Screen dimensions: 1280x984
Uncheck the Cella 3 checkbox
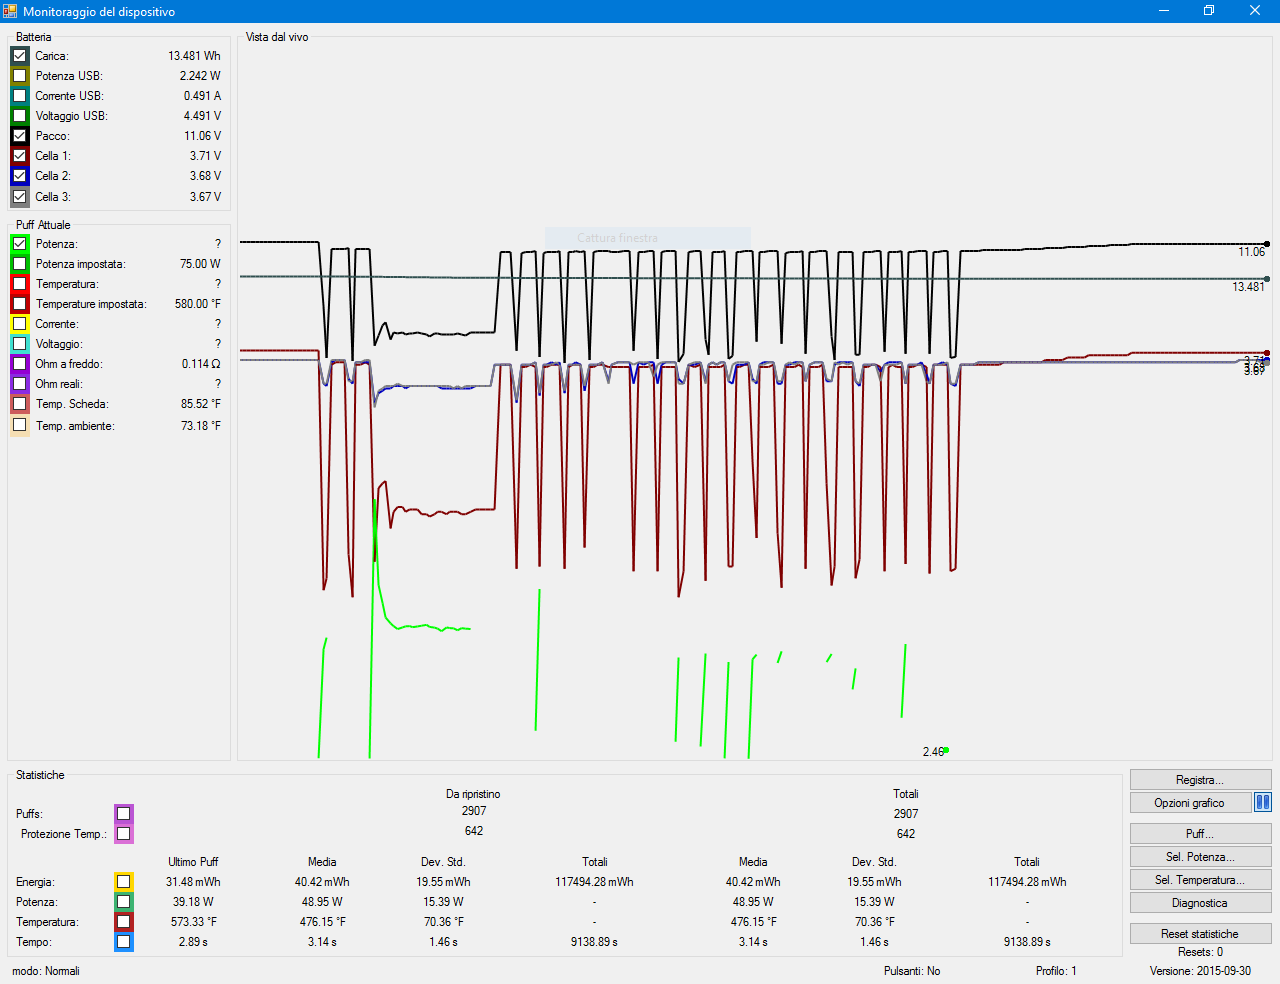20,197
